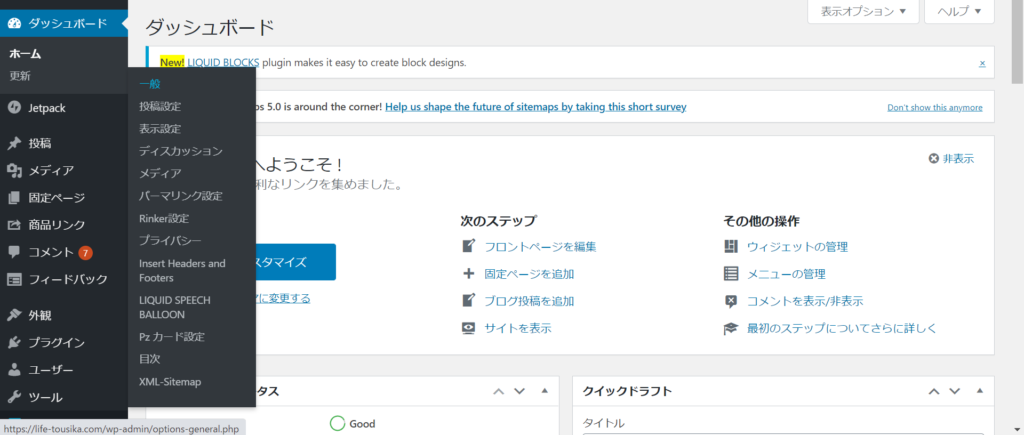
Task: Click the サイトを表示 link
Action: 518,329
